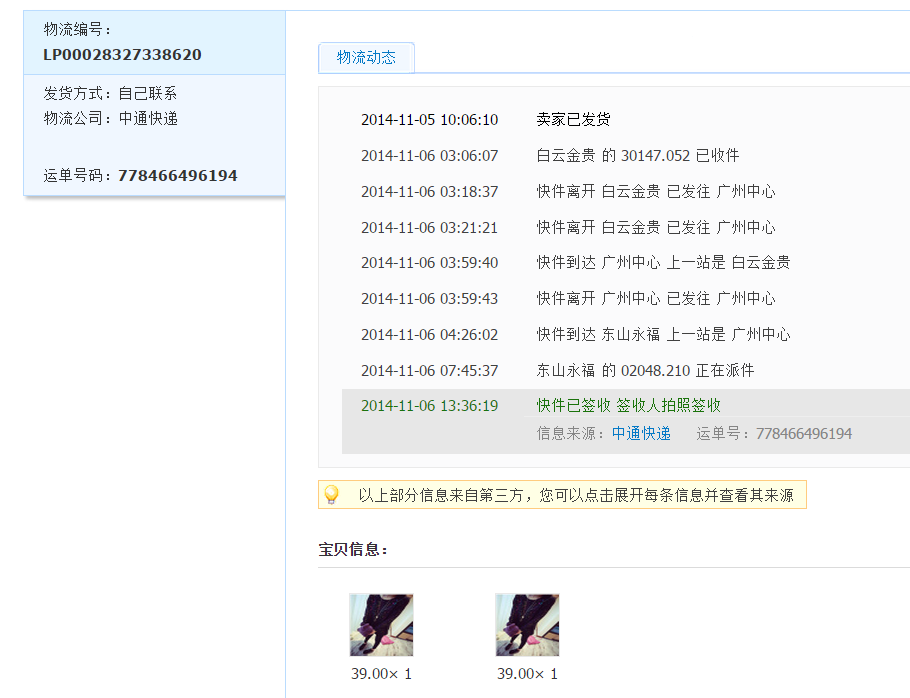Expand the 白云金贵 已收件 entry
This screenshot has width=910, height=698.
point(637,156)
